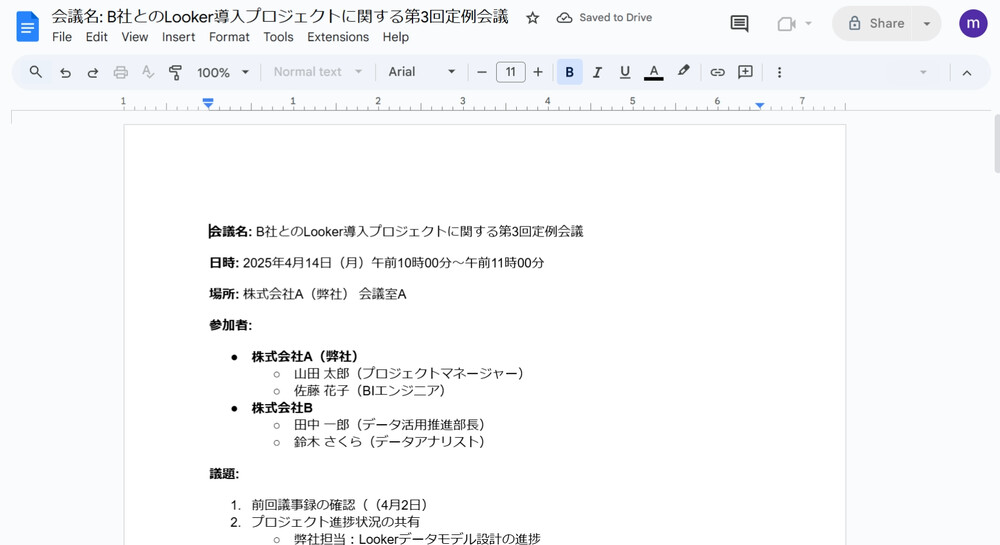1000x545 pixels.
Task: Open the 100% zoom dropdown
Action: tap(223, 72)
